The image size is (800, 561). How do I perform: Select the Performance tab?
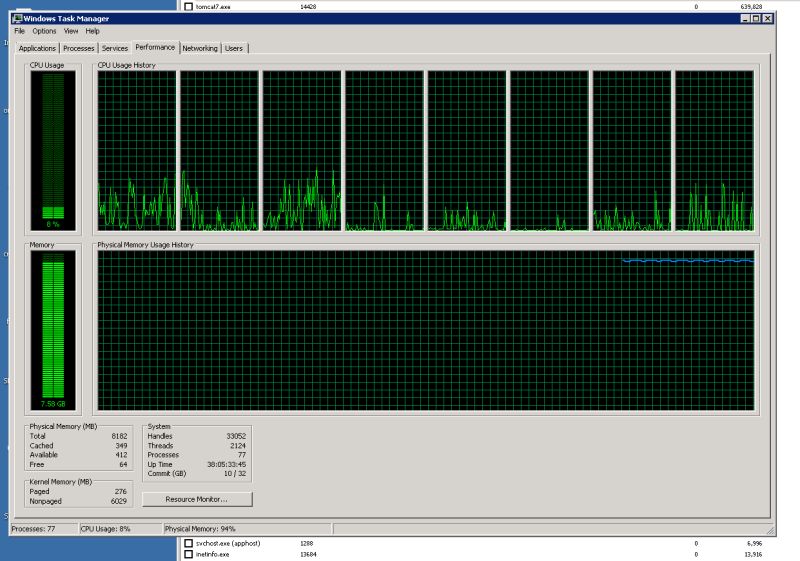(155, 47)
